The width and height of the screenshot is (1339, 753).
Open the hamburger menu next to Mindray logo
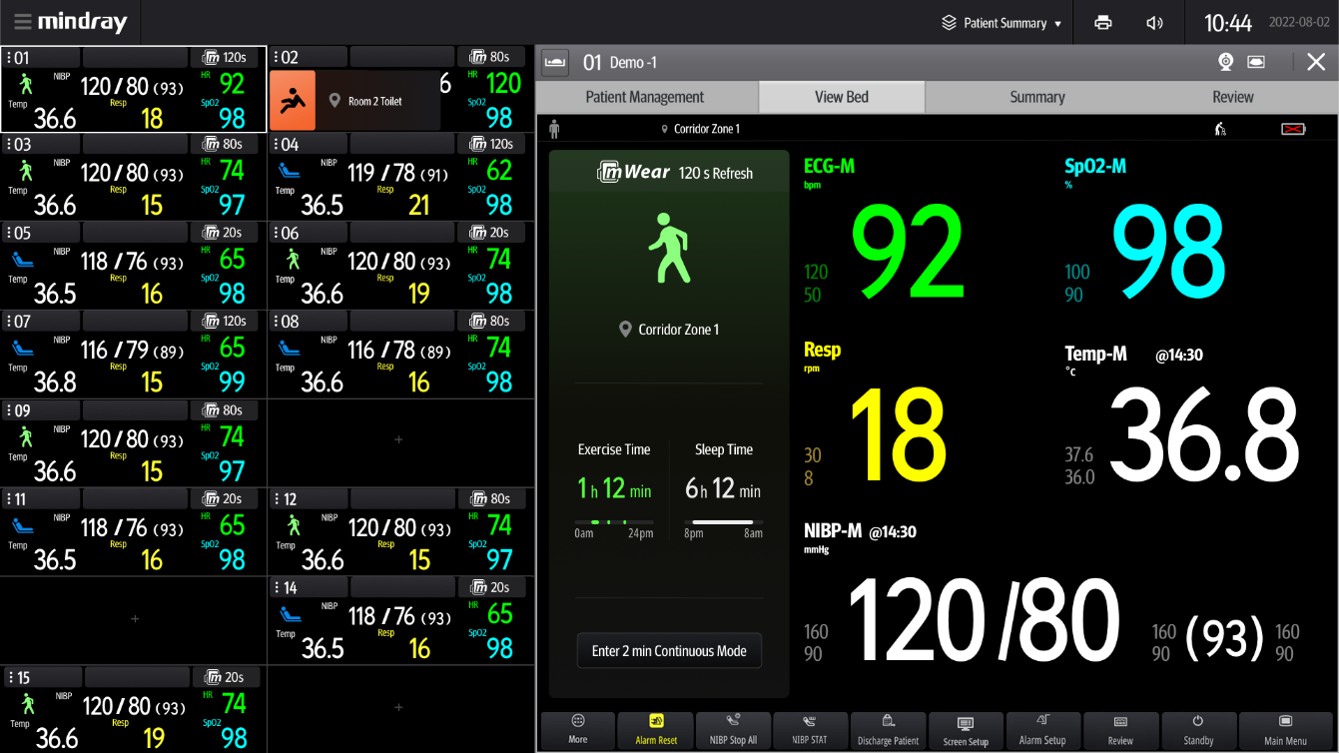pyautogui.click(x=22, y=22)
